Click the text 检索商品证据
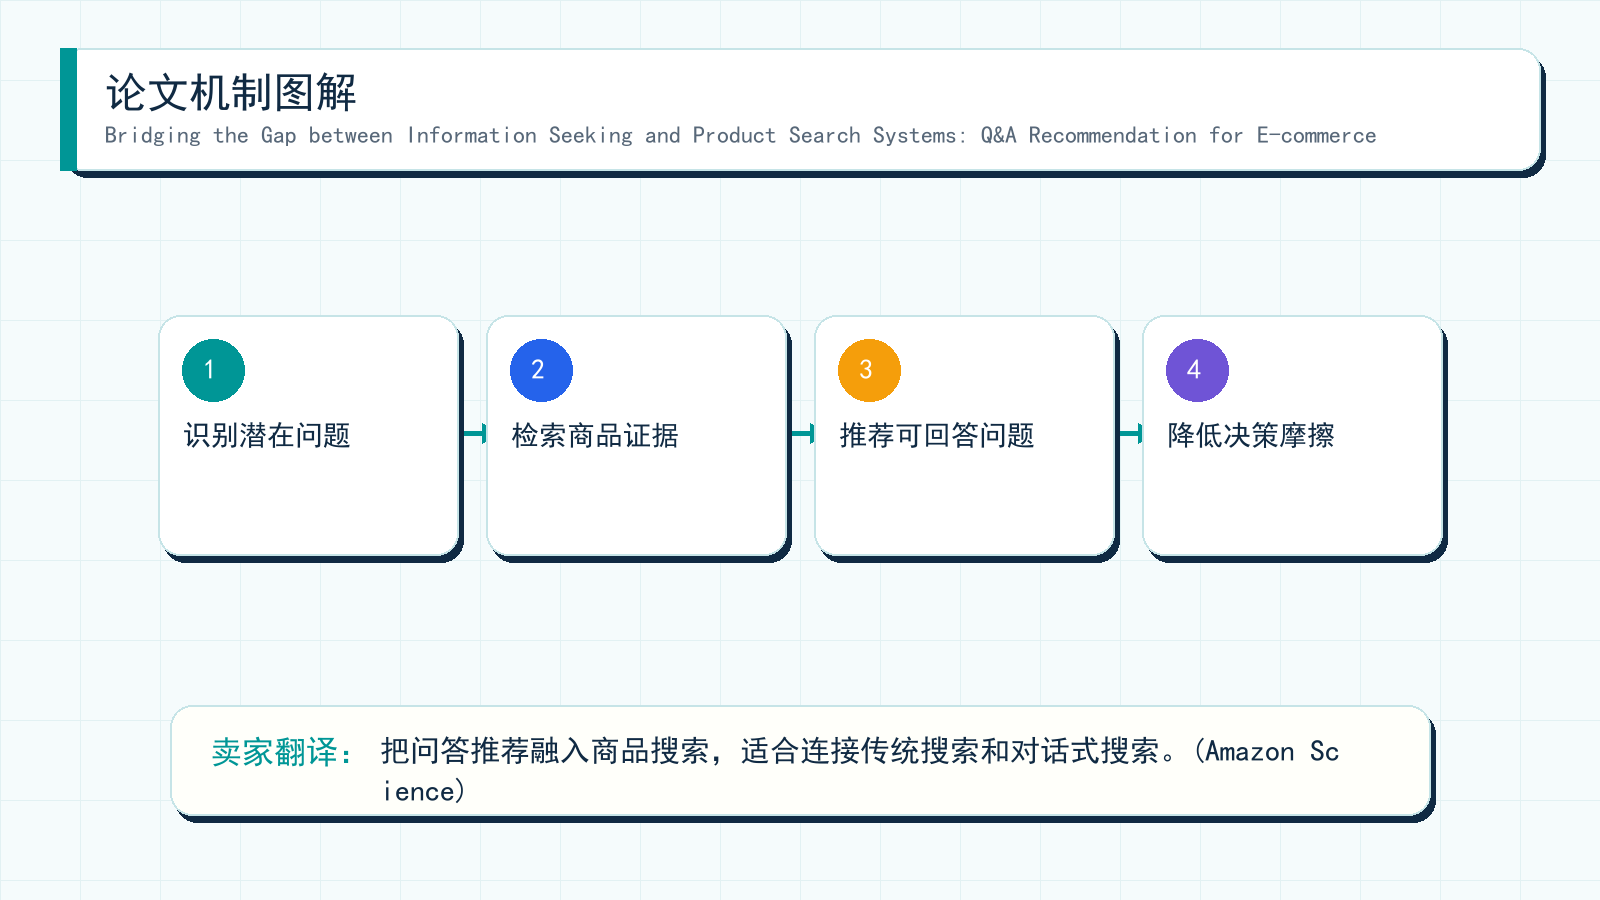 (595, 435)
